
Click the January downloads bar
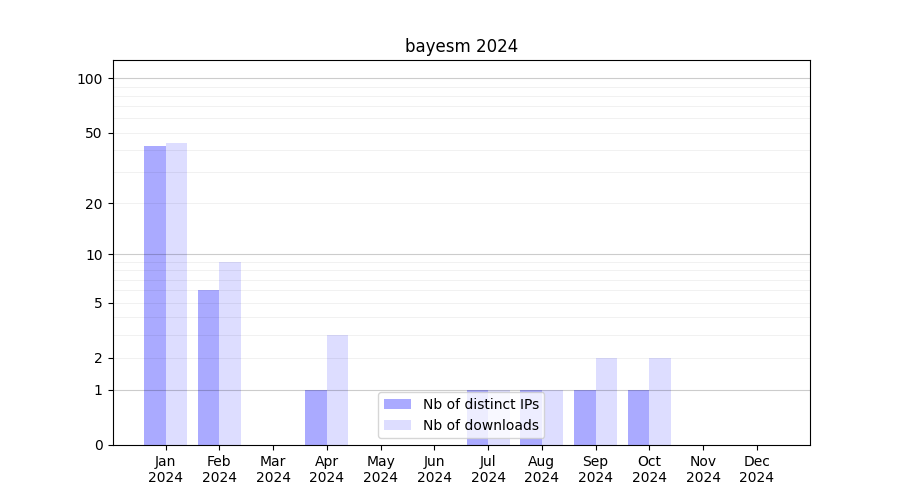tap(176, 294)
